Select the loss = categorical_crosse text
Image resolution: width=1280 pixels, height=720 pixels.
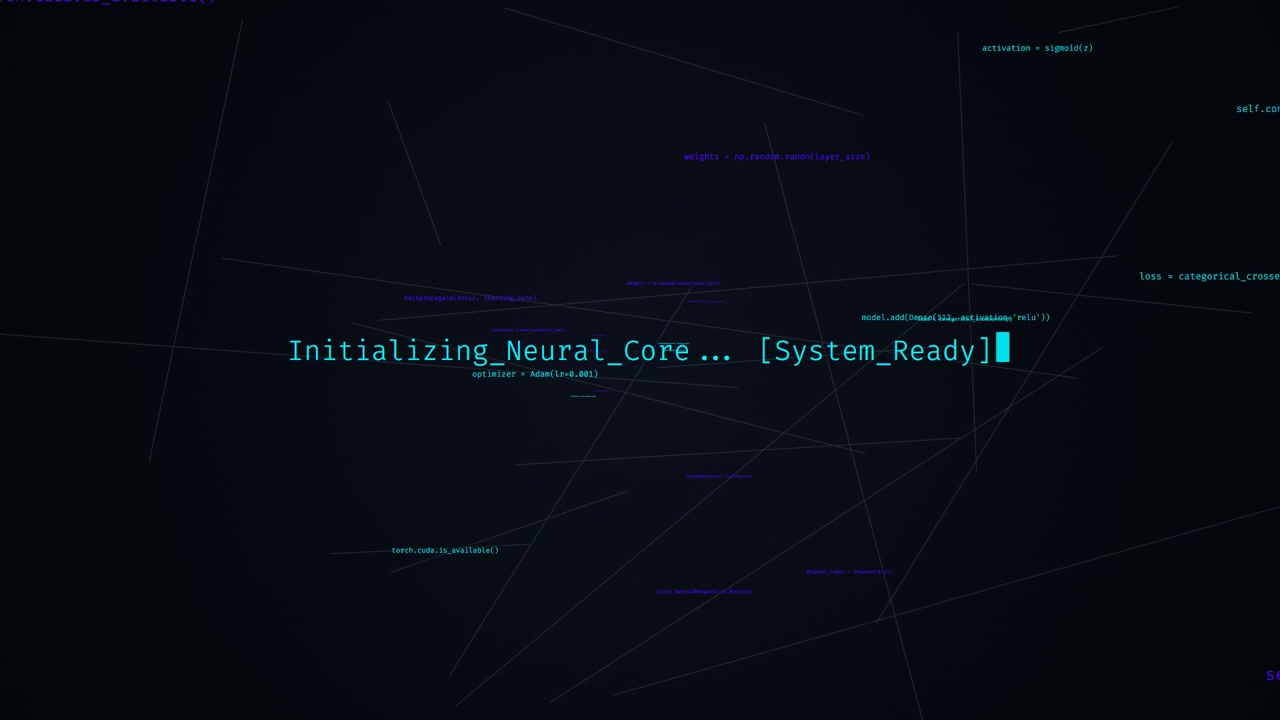click(x=1209, y=276)
